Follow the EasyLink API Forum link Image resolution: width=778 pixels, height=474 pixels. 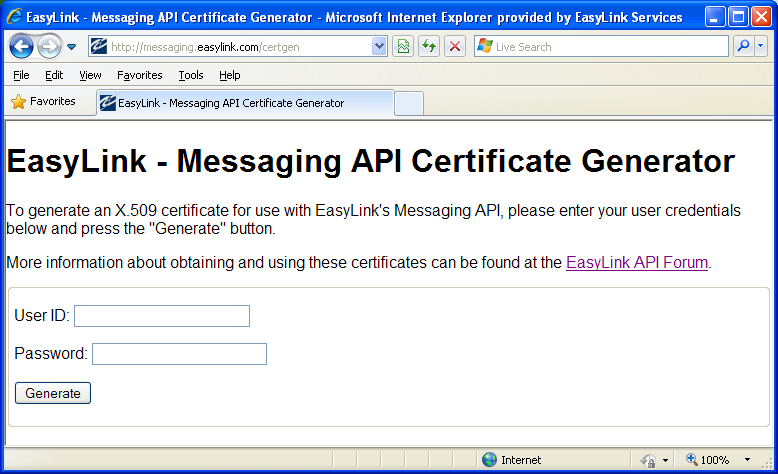pos(637,262)
